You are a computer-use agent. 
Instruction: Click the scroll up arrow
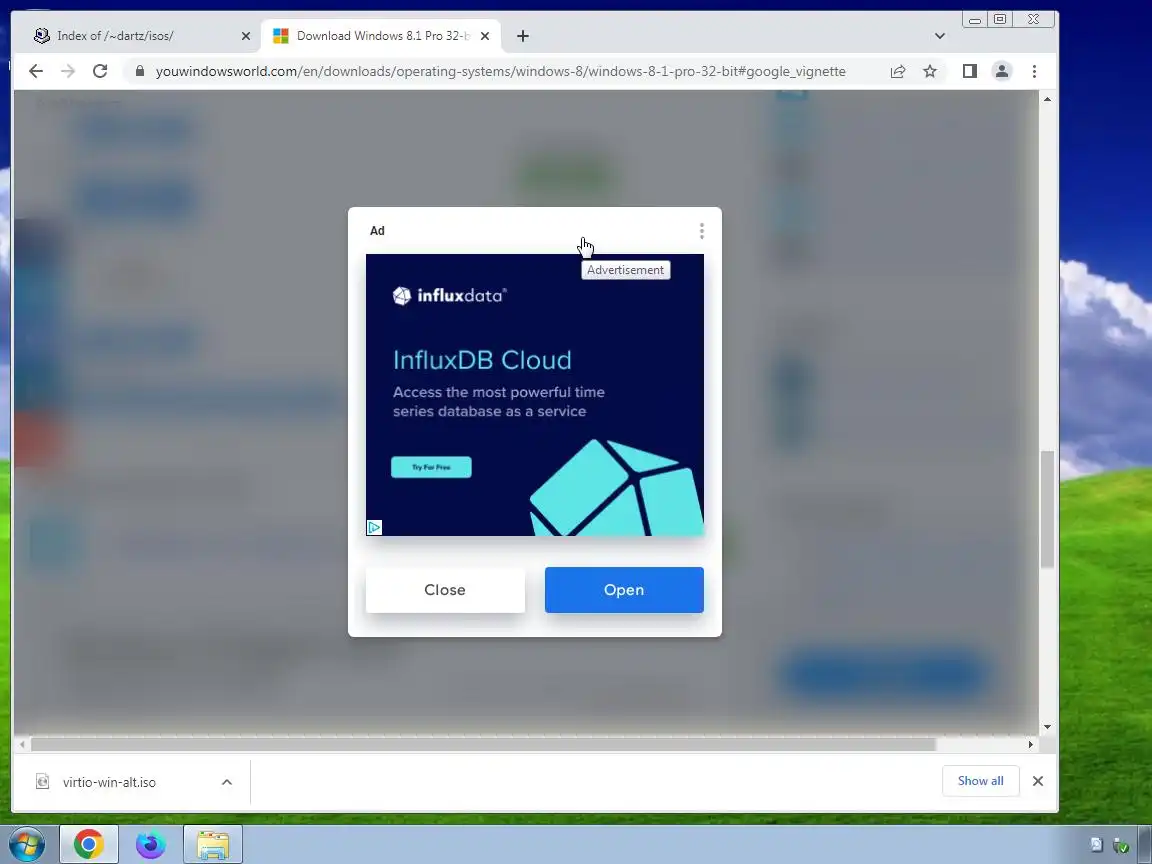pos(1047,99)
